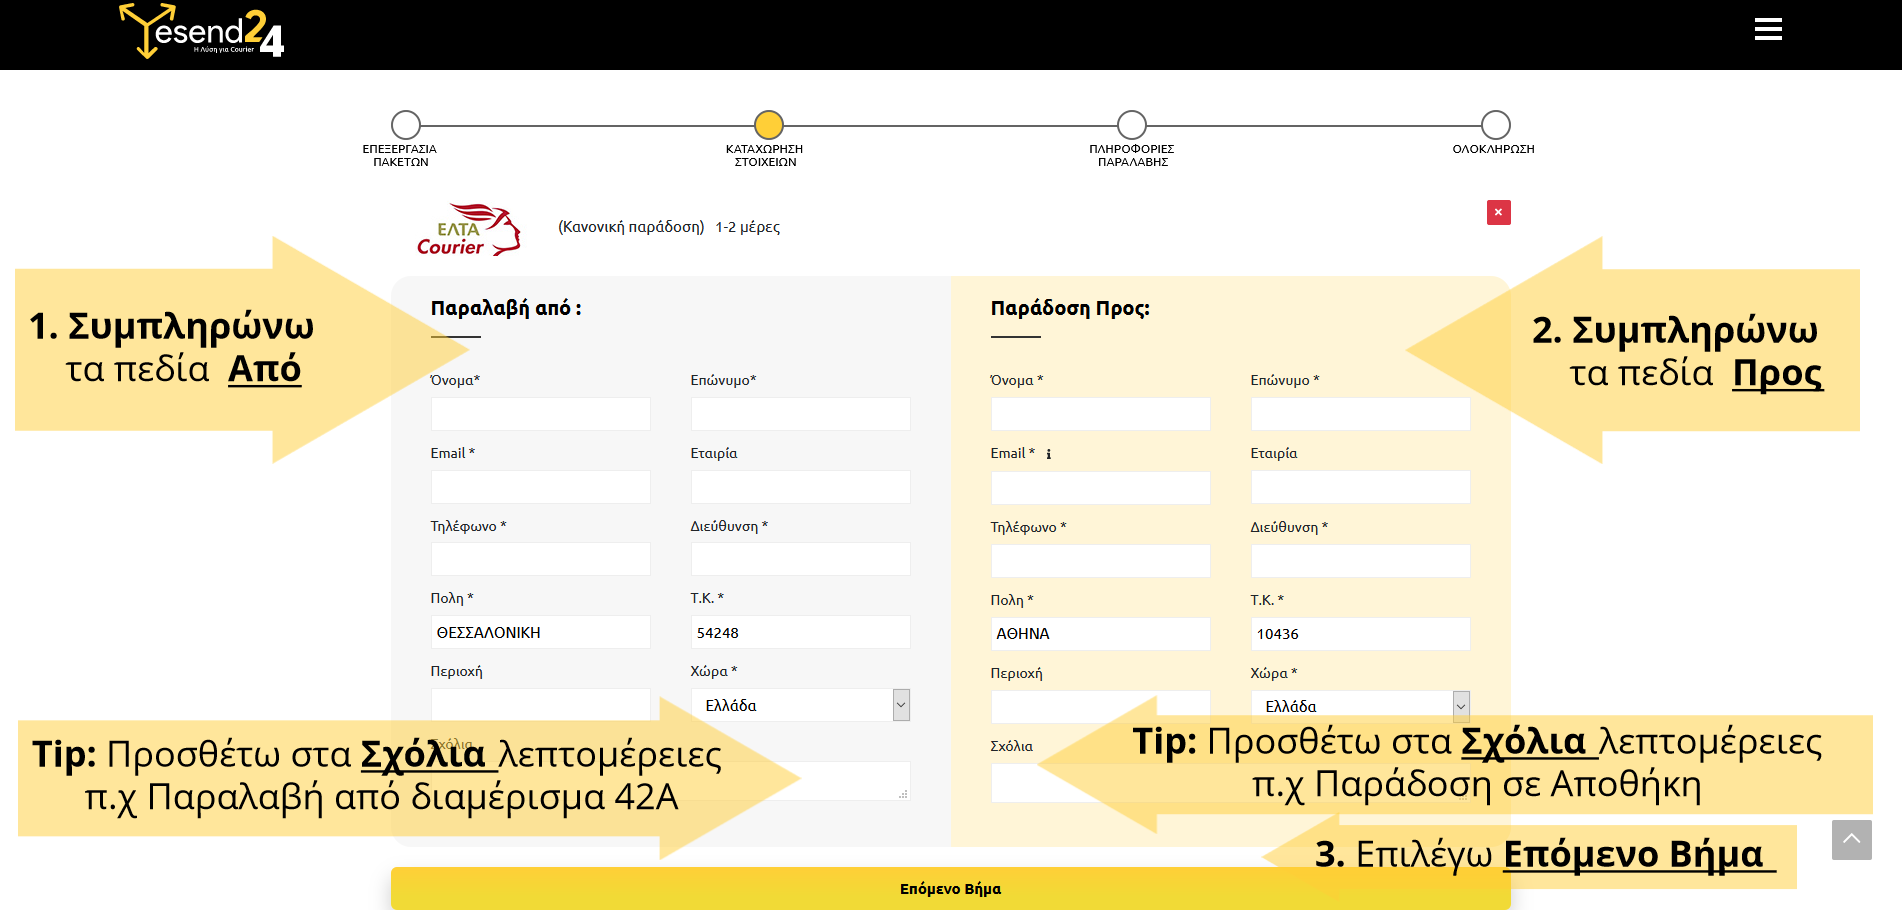Screen dimensions: 1903x910
Task: Click the scroll-to-top arrow button
Action: coord(1851,840)
